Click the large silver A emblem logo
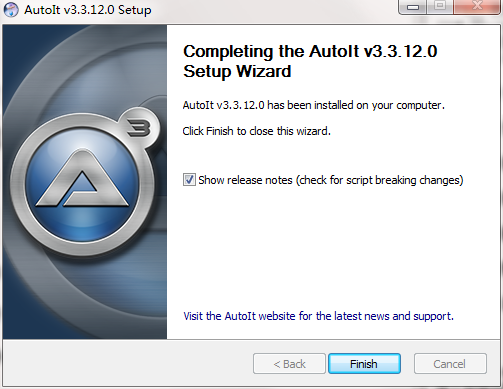Screen dimensions: 503x389 pyautogui.click(x=82, y=184)
